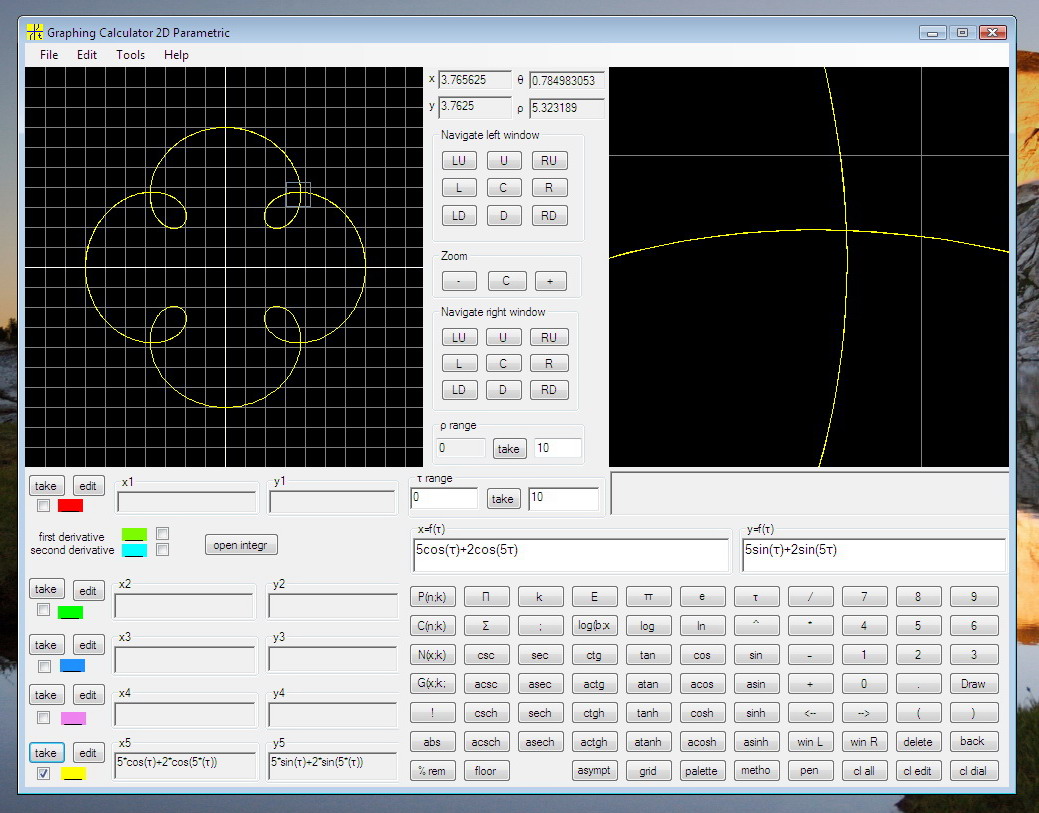Click the take button for x5
The height and width of the screenshot is (813, 1039).
pos(46,753)
